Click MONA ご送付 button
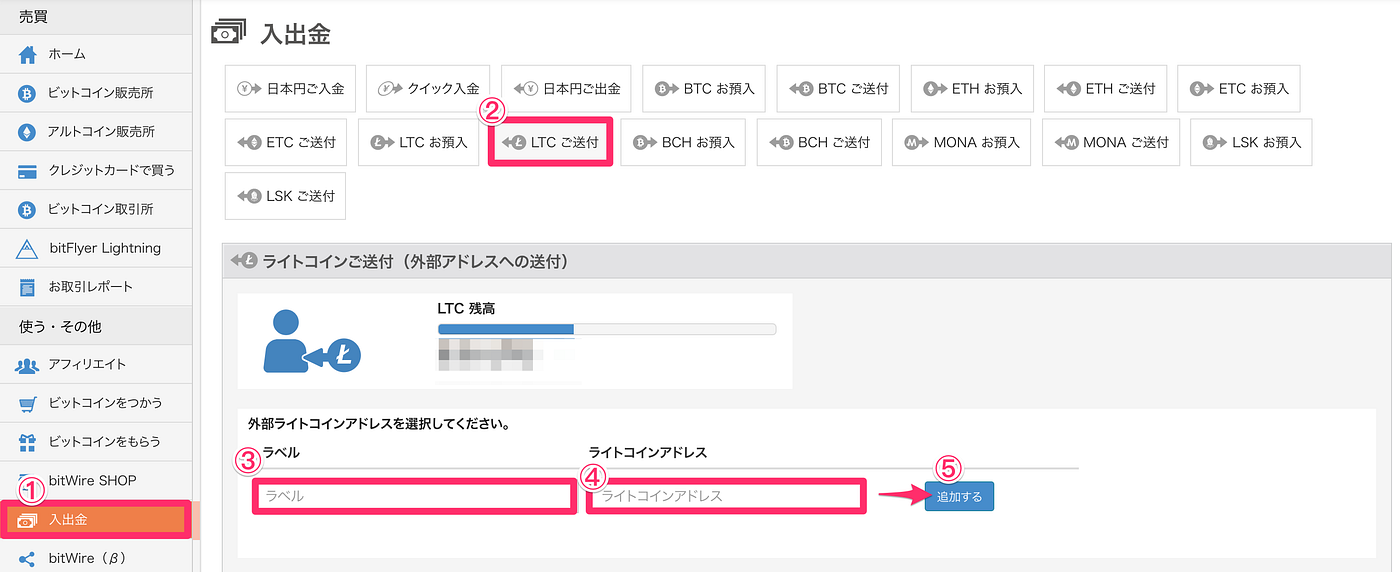The width and height of the screenshot is (1400, 572). click(x=1111, y=143)
